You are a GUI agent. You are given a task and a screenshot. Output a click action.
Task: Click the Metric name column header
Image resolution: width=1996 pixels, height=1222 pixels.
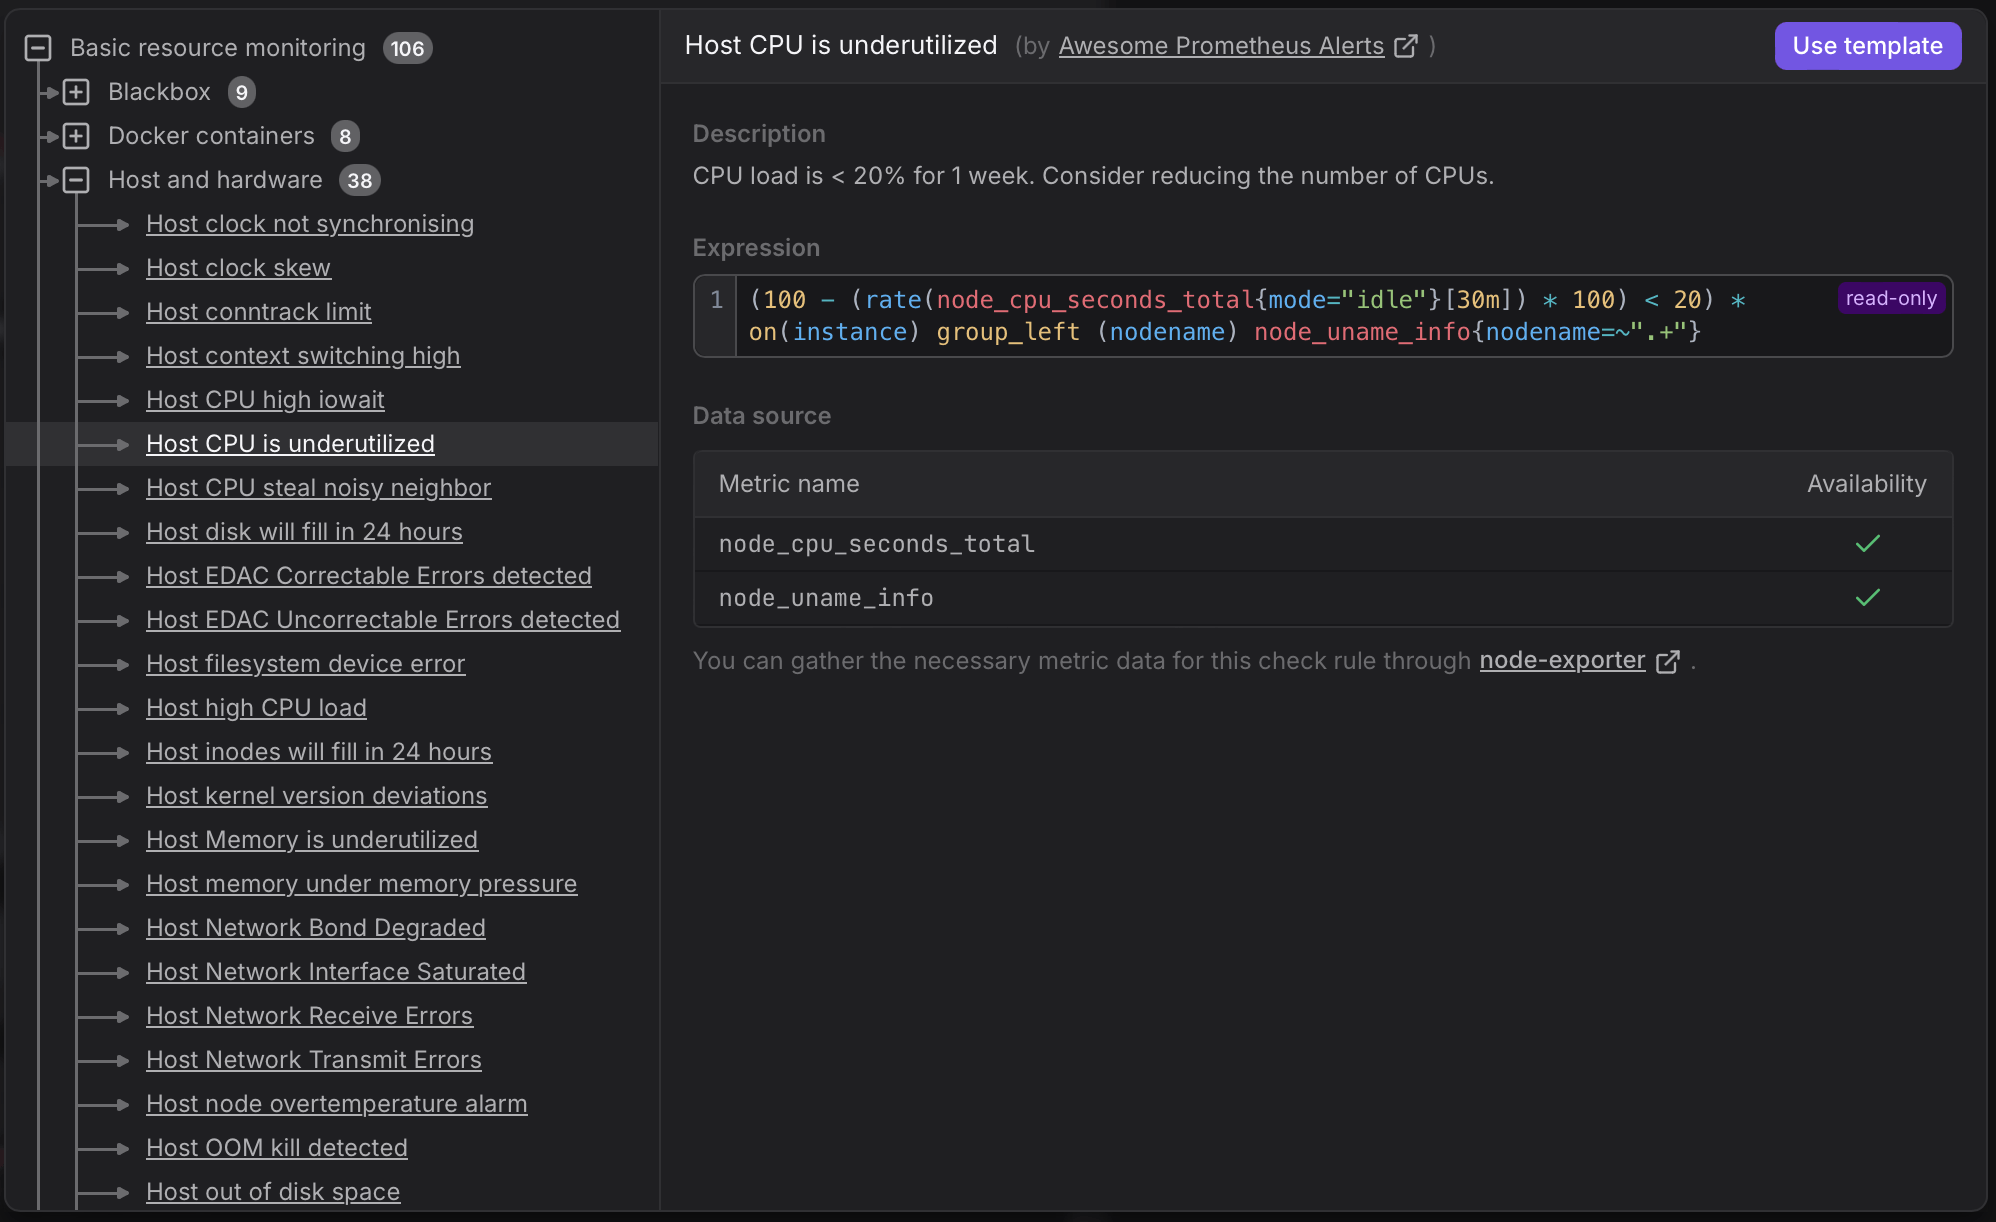(x=789, y=484)
